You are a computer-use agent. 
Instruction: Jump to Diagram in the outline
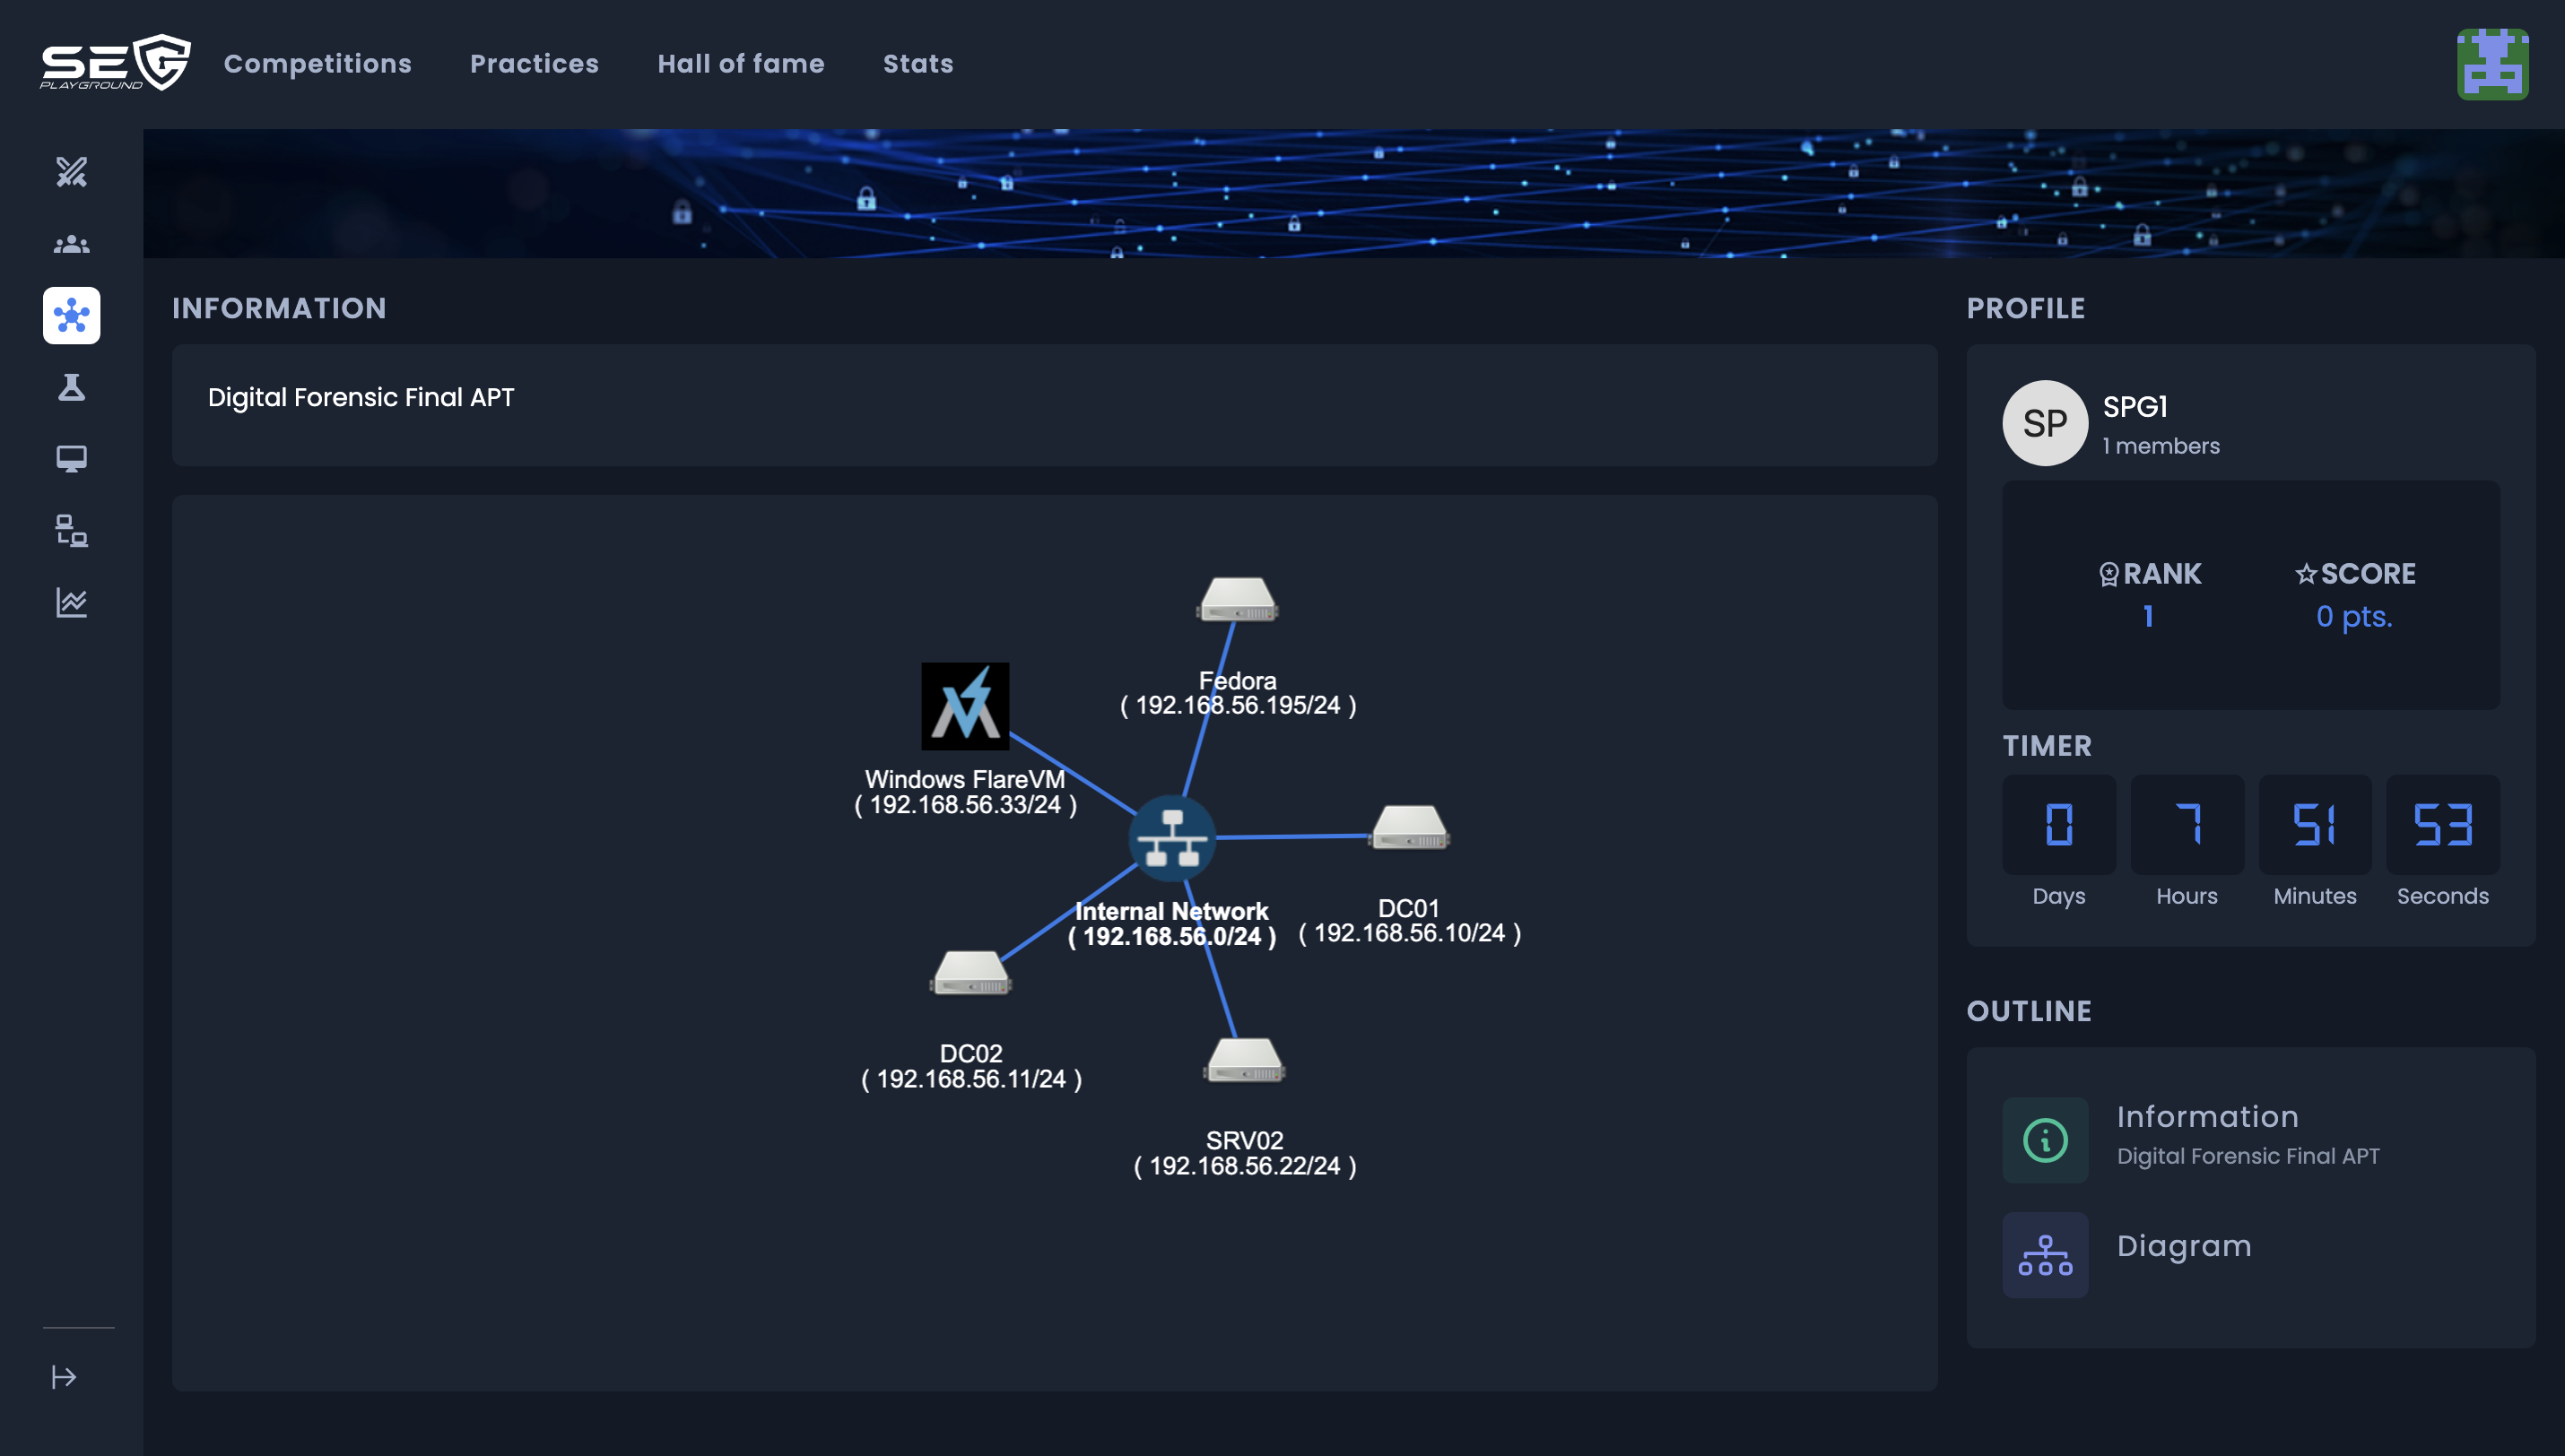pos(2183,1247)
